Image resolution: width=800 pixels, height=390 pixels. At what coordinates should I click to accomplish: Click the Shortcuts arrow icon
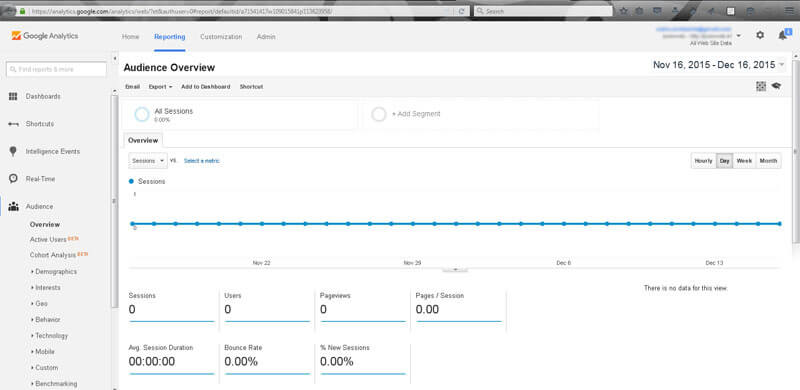[13, 124]
